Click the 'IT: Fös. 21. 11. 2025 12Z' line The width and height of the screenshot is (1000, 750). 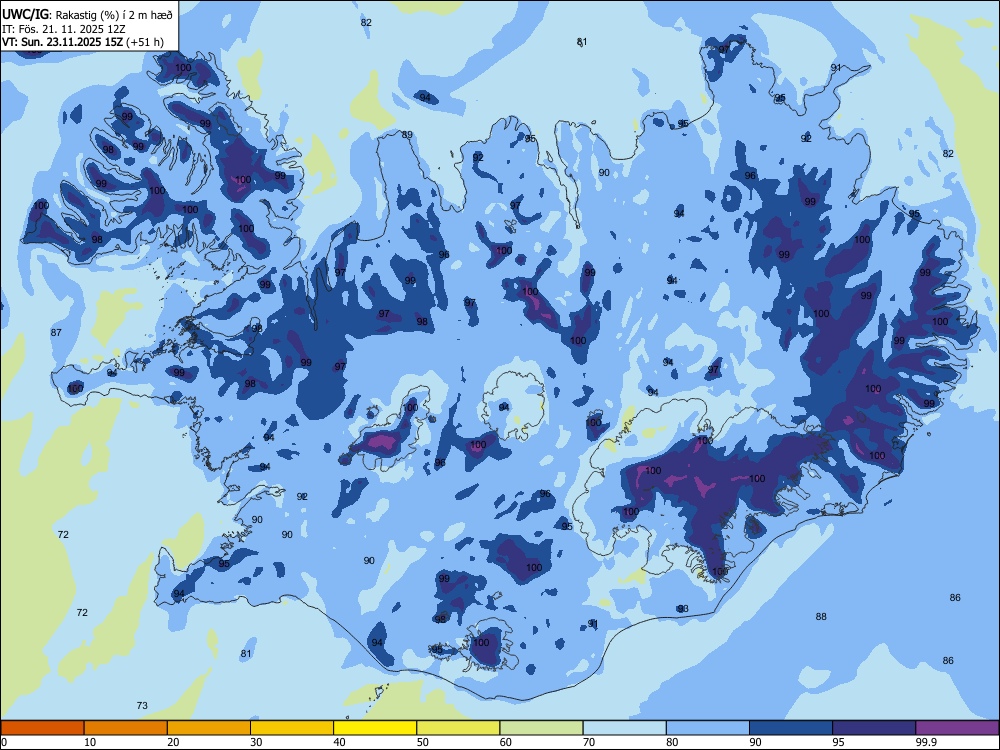64,29
